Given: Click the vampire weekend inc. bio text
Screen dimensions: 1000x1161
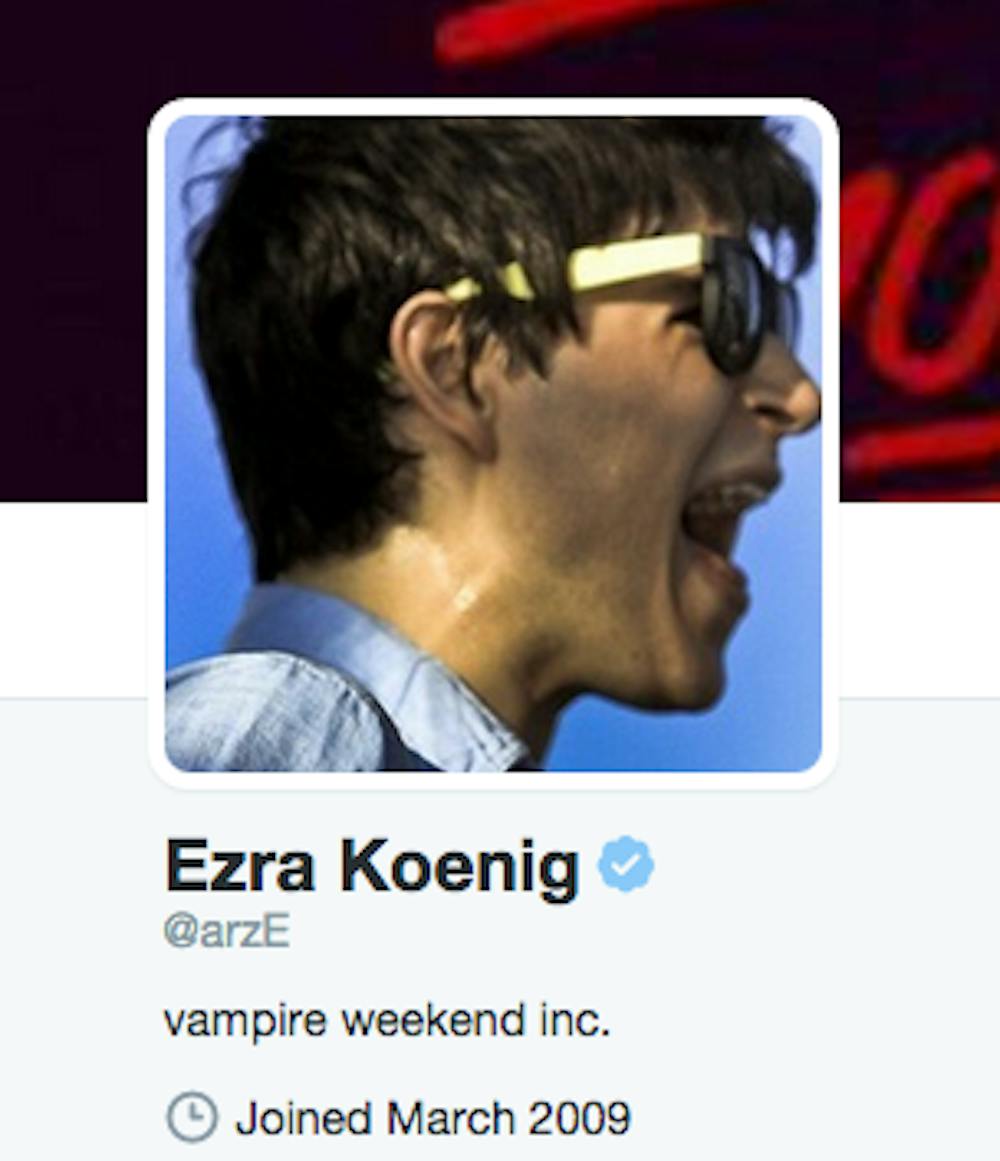Looking at the screenshot, I should coord(386,1021).
